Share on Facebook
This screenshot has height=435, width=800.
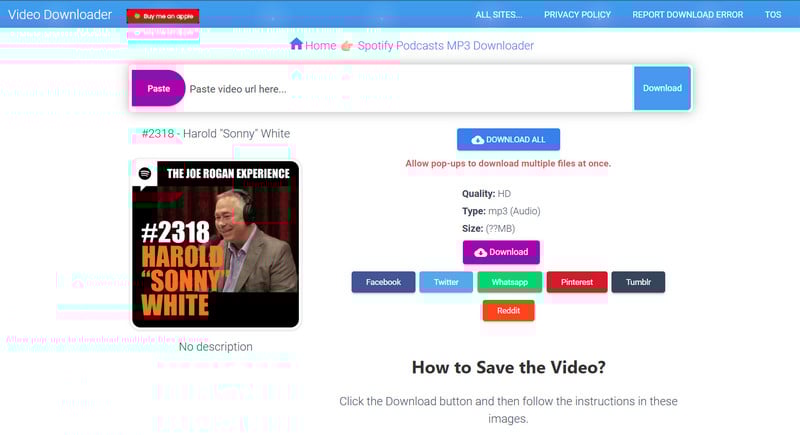coord(383,282)
